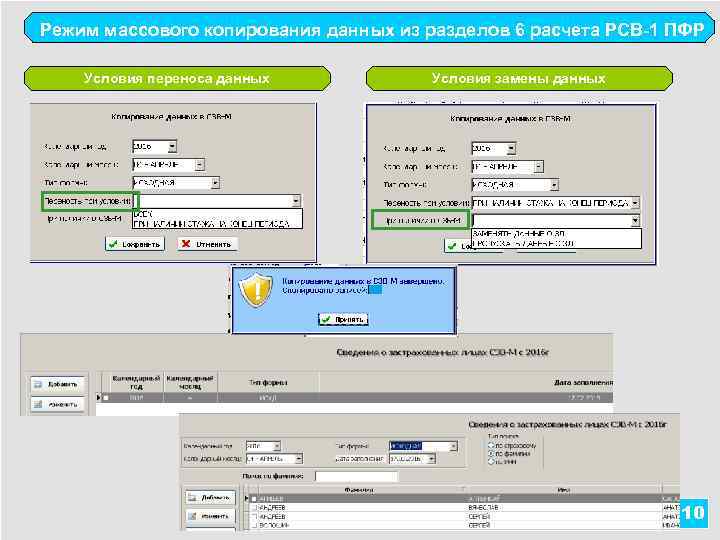Choose 'ПРИ НАЛИЧИИ СТАЖА НА КОНЕЦ ПЕРИОДА' list option in left dialog
This screenshot has width=720, height=540.
click(x=217, y=224)
